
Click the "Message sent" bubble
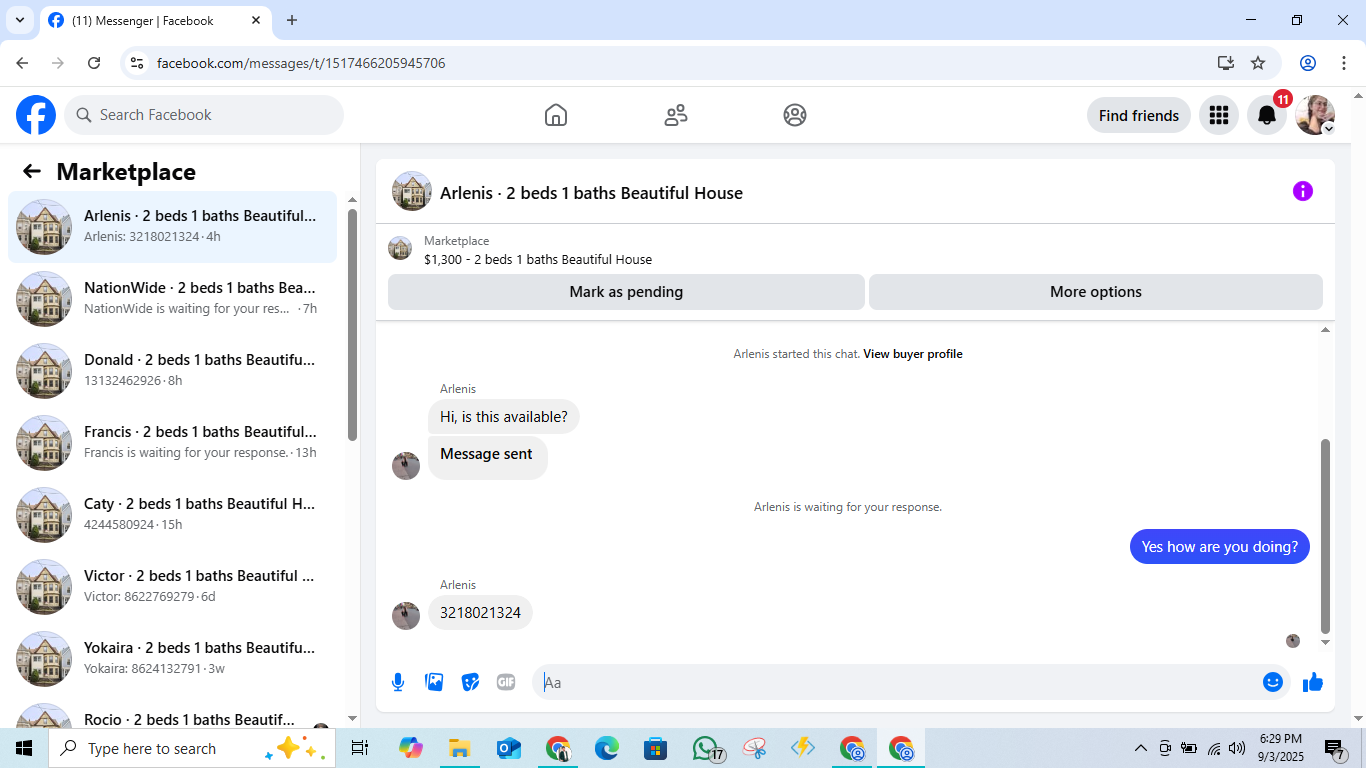pos(488,456)
